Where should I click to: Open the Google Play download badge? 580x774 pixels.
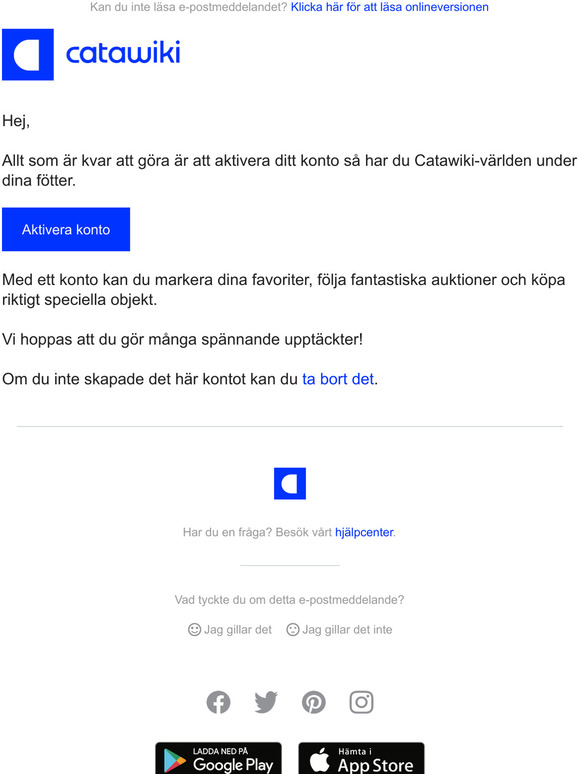[218, 758]
